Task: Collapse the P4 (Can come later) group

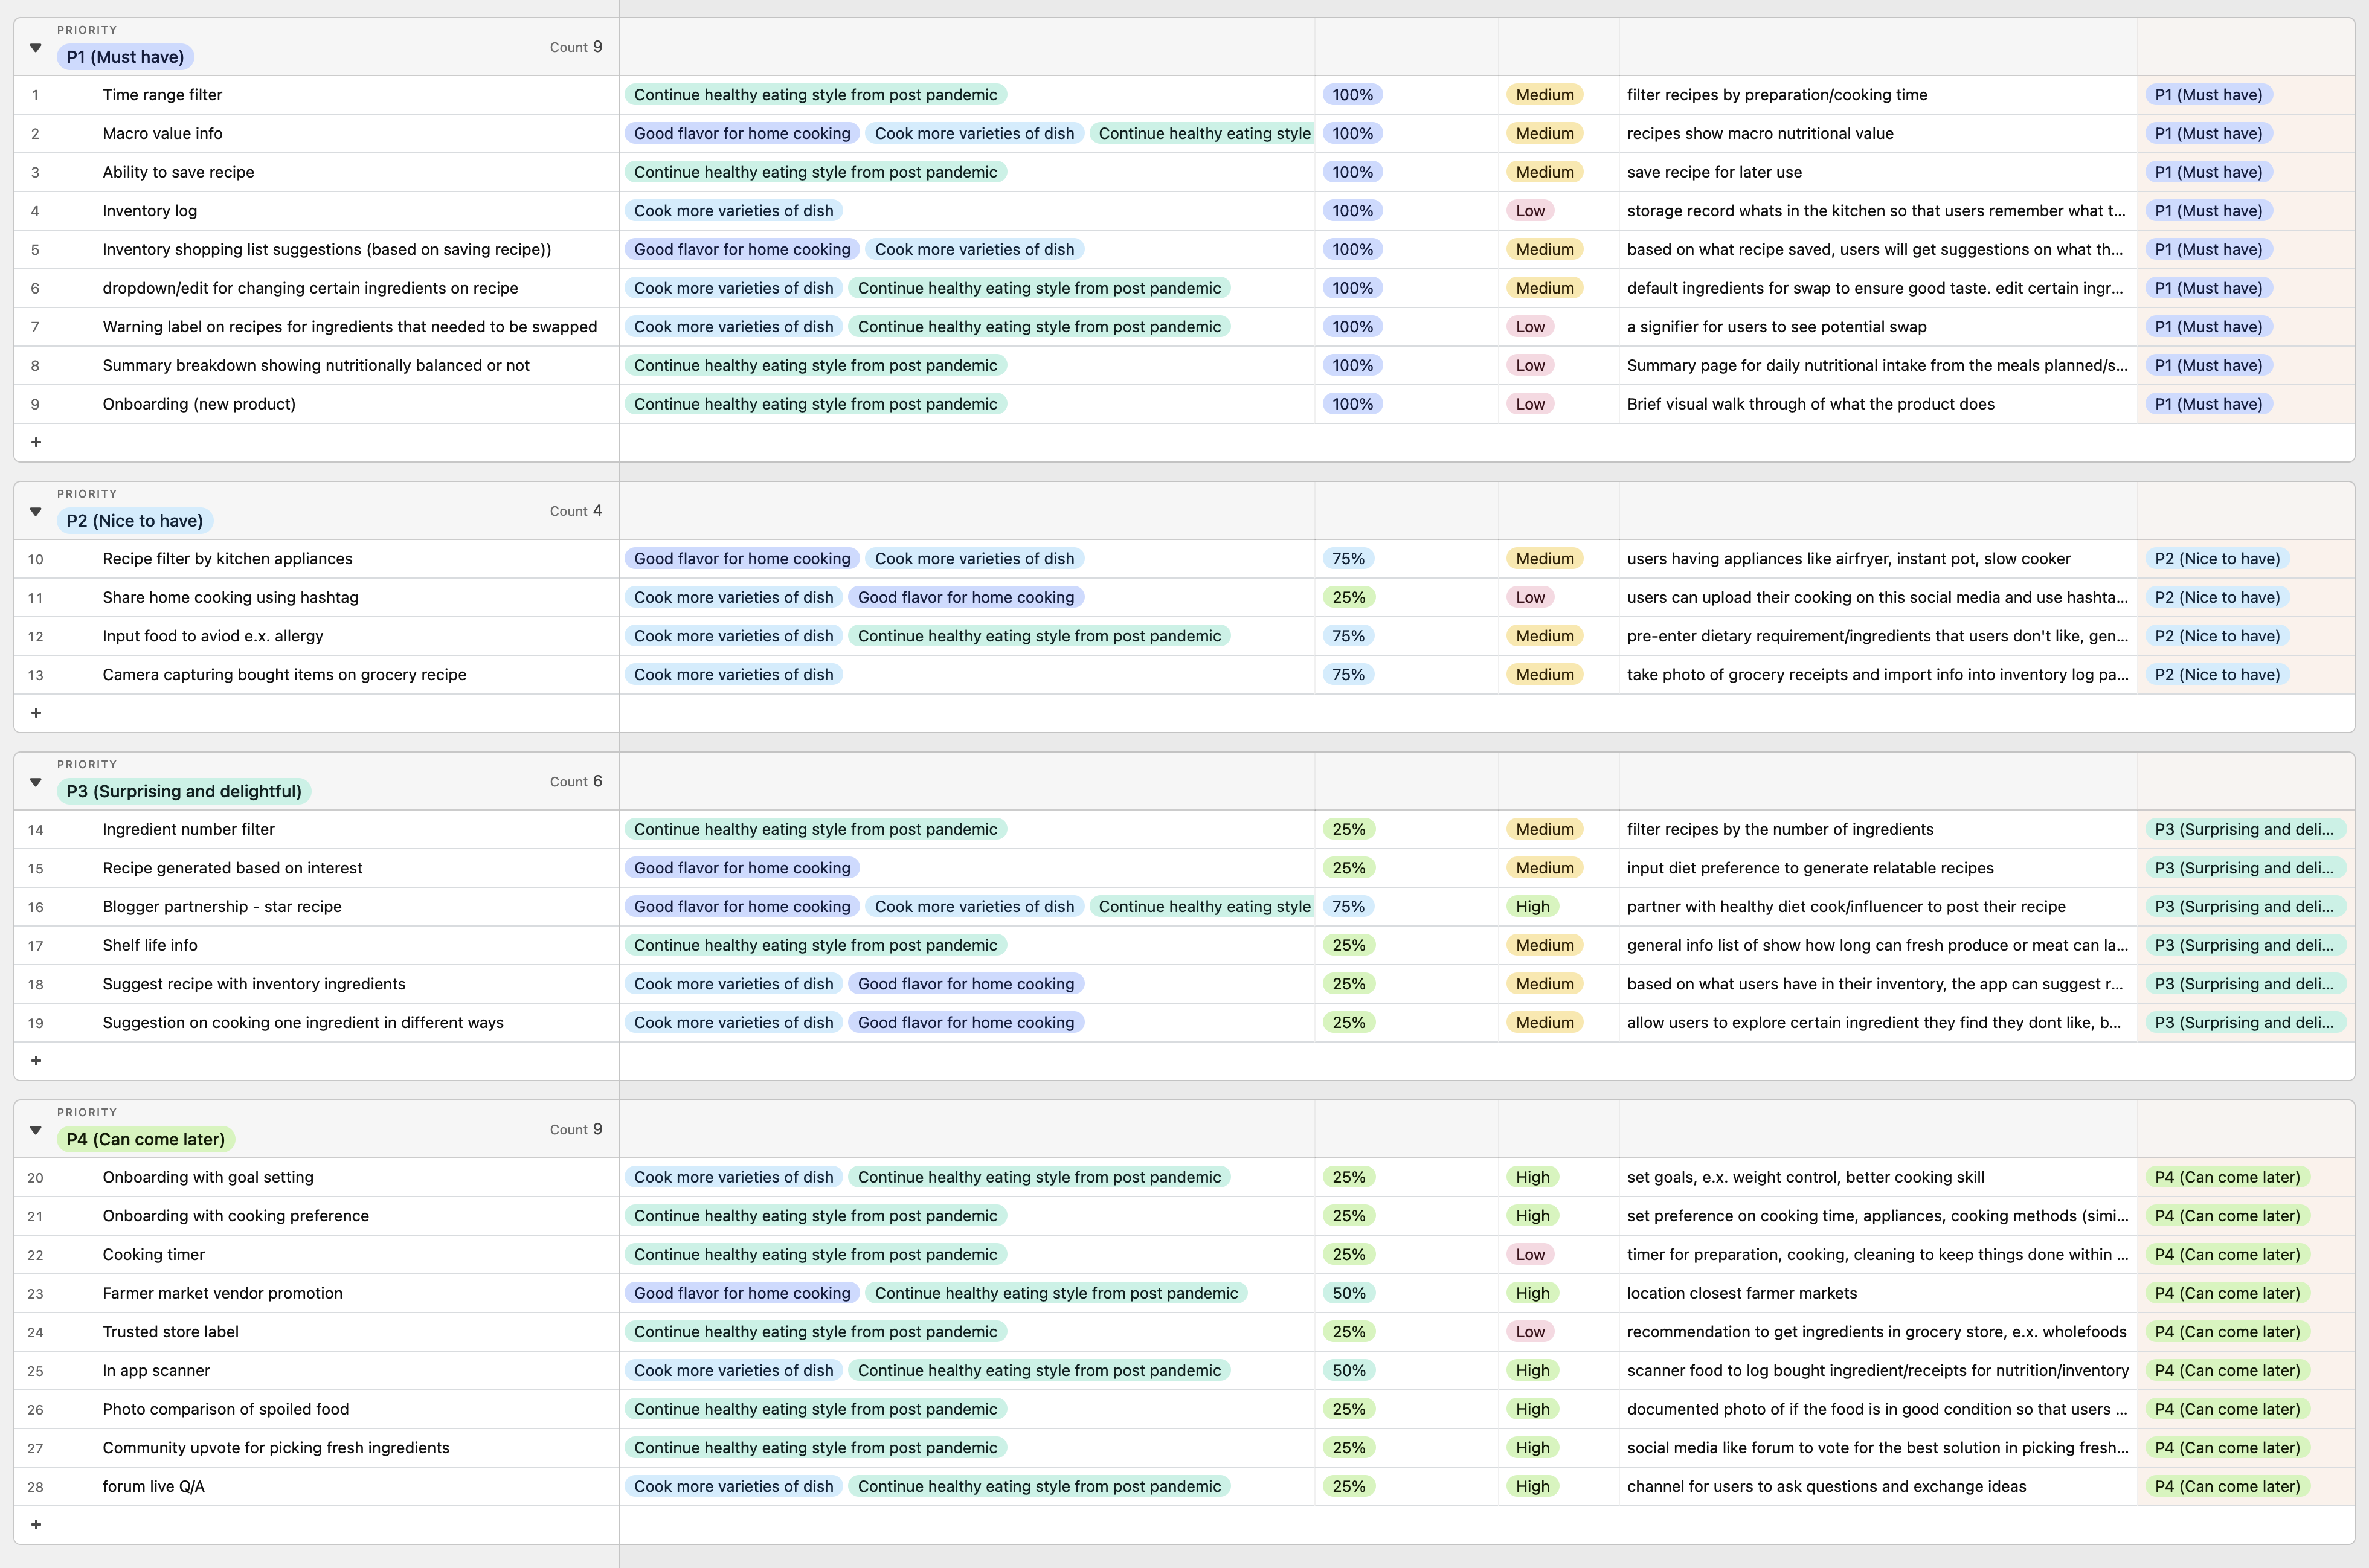Action: [36, 1130]
